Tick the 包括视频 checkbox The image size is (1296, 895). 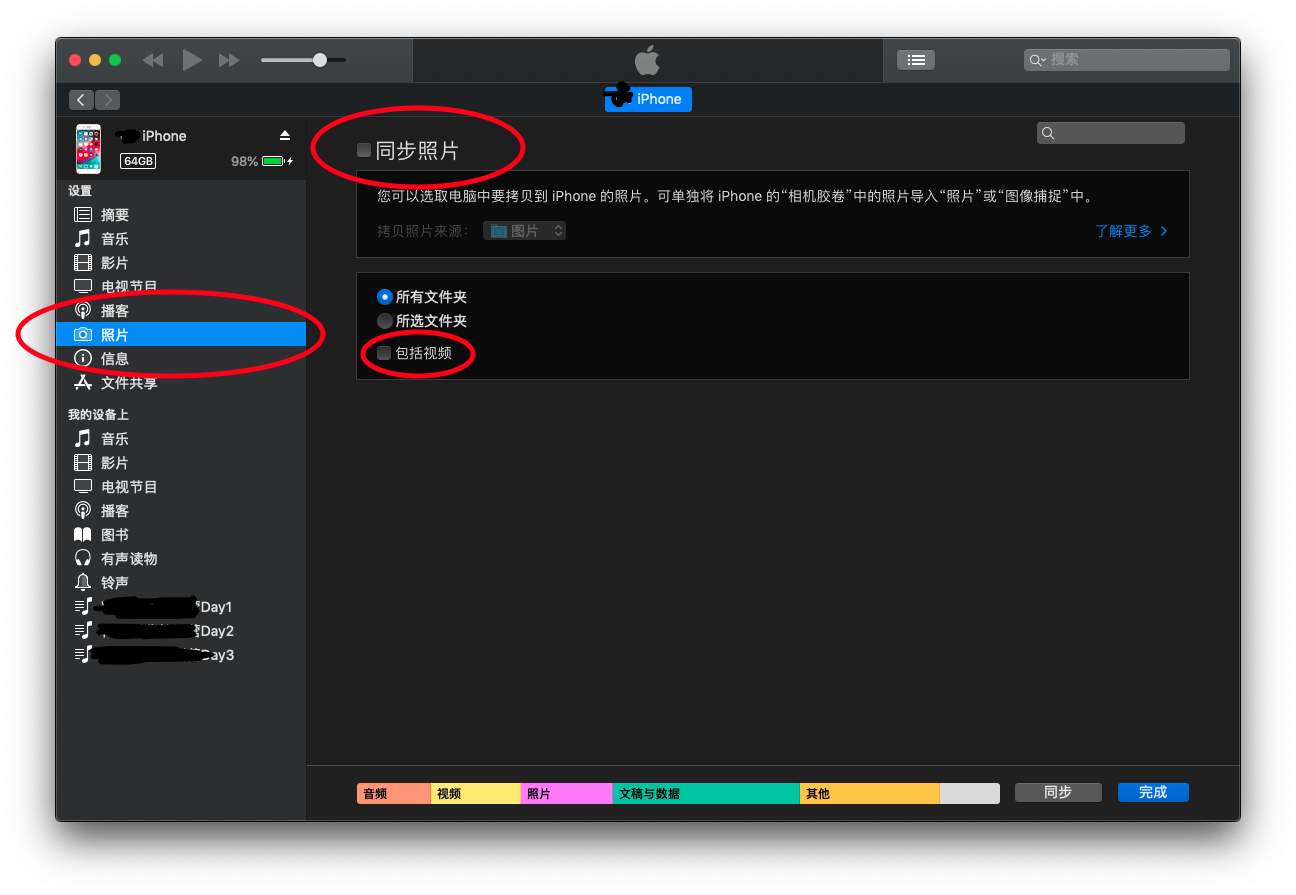pos(384,353)
